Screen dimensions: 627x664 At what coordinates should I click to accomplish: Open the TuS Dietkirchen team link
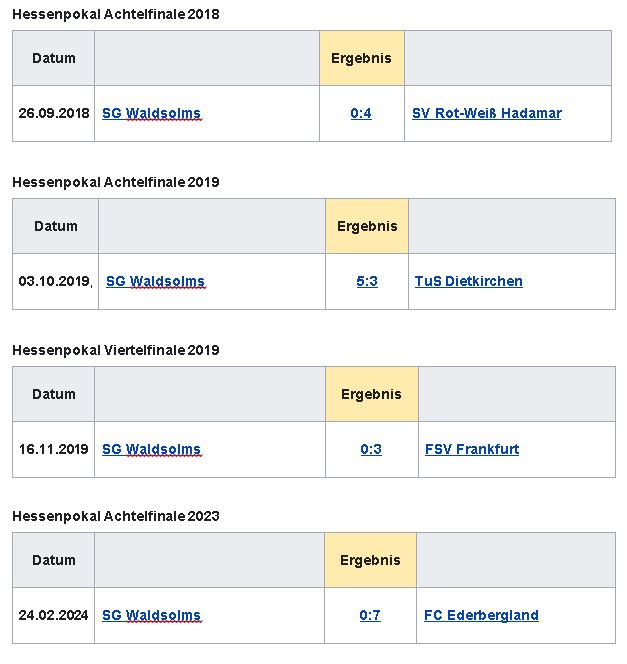click(468, 281)
